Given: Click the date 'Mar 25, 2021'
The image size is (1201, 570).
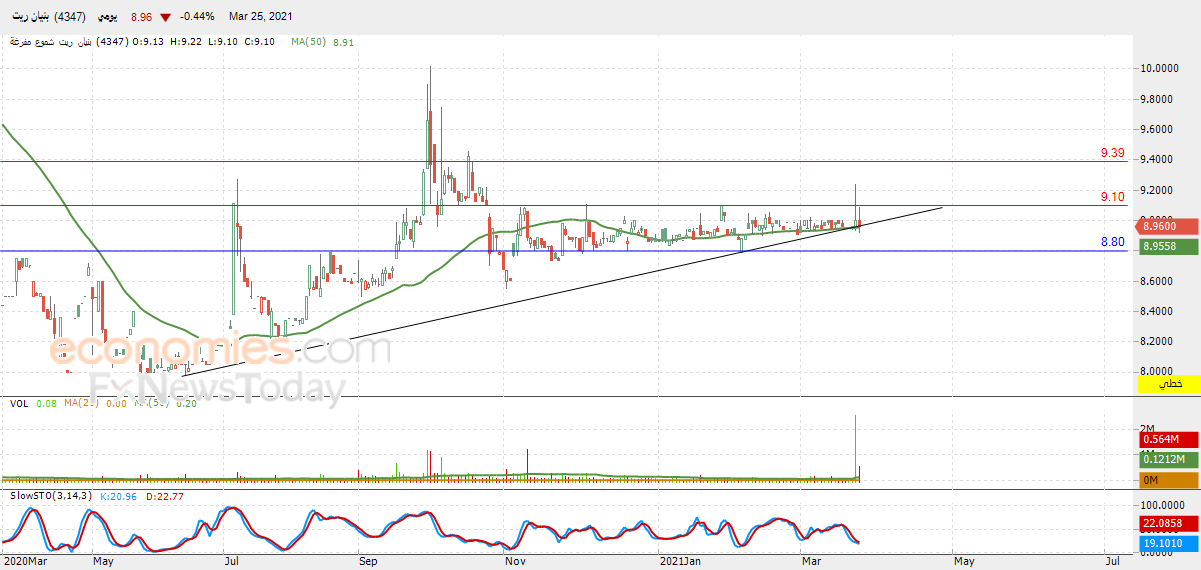Looking at the screenshot, I should pos(263,17).
